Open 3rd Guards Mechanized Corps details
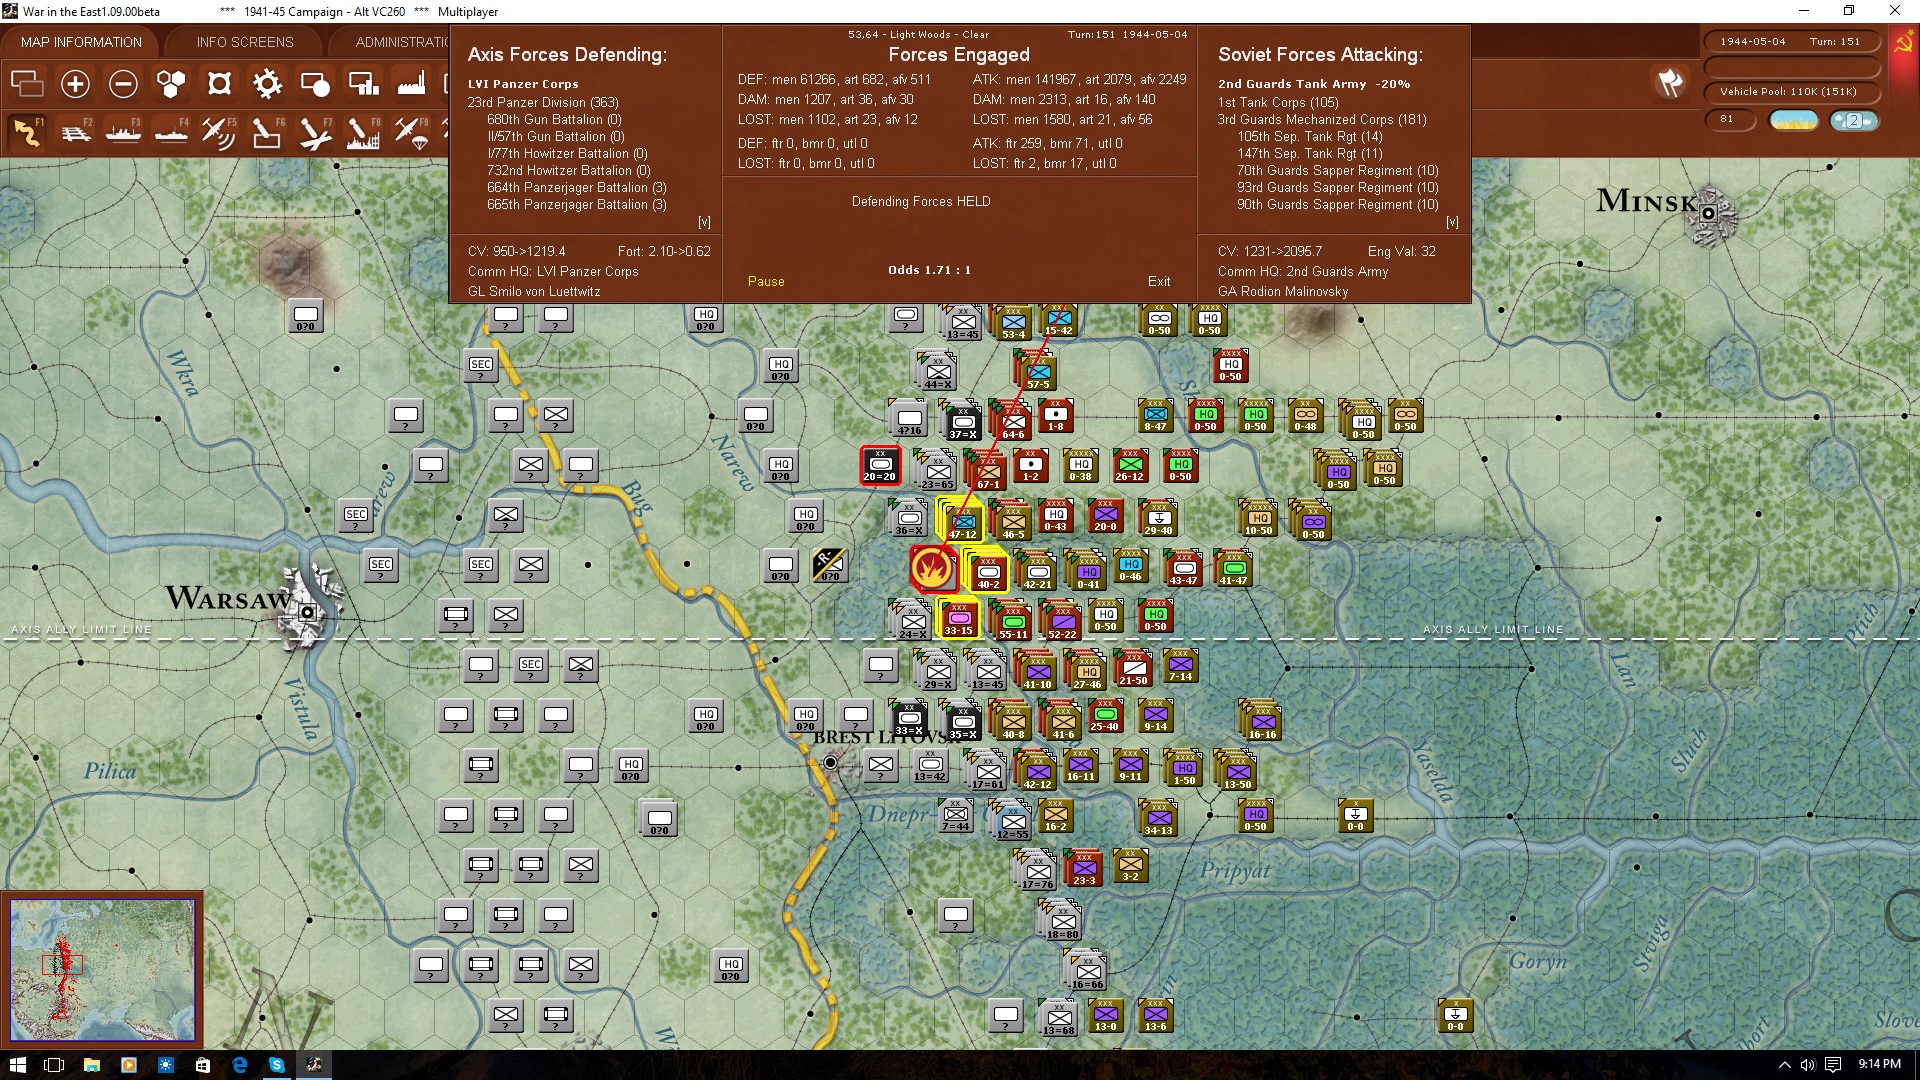The image size is (1920, 1080). [x=1322, y=119]
